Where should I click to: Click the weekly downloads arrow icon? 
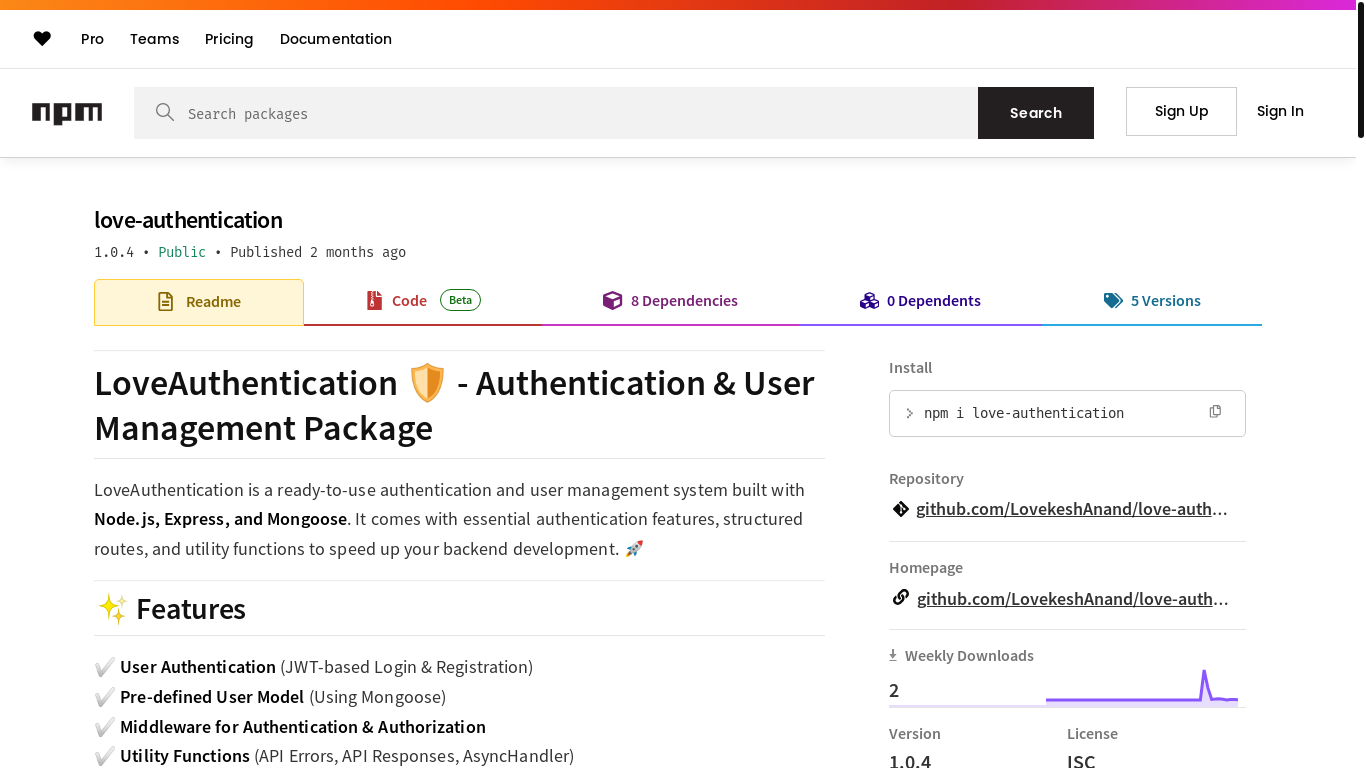[893, 656]
